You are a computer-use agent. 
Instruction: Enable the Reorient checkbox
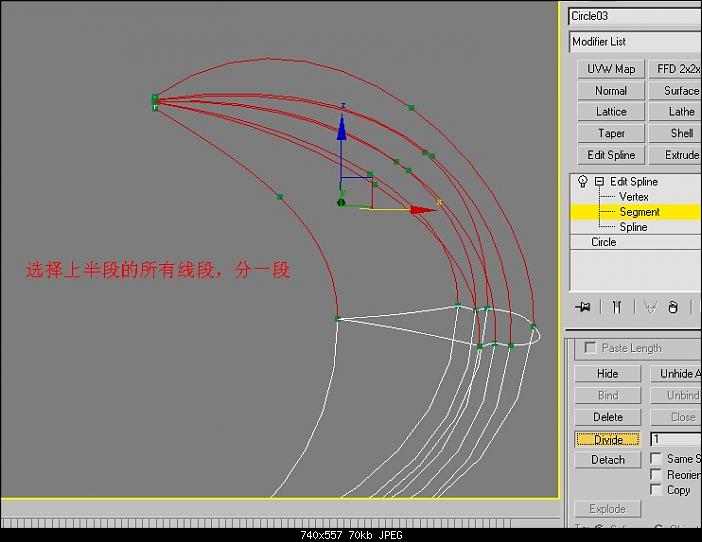(x=655, y=474)
